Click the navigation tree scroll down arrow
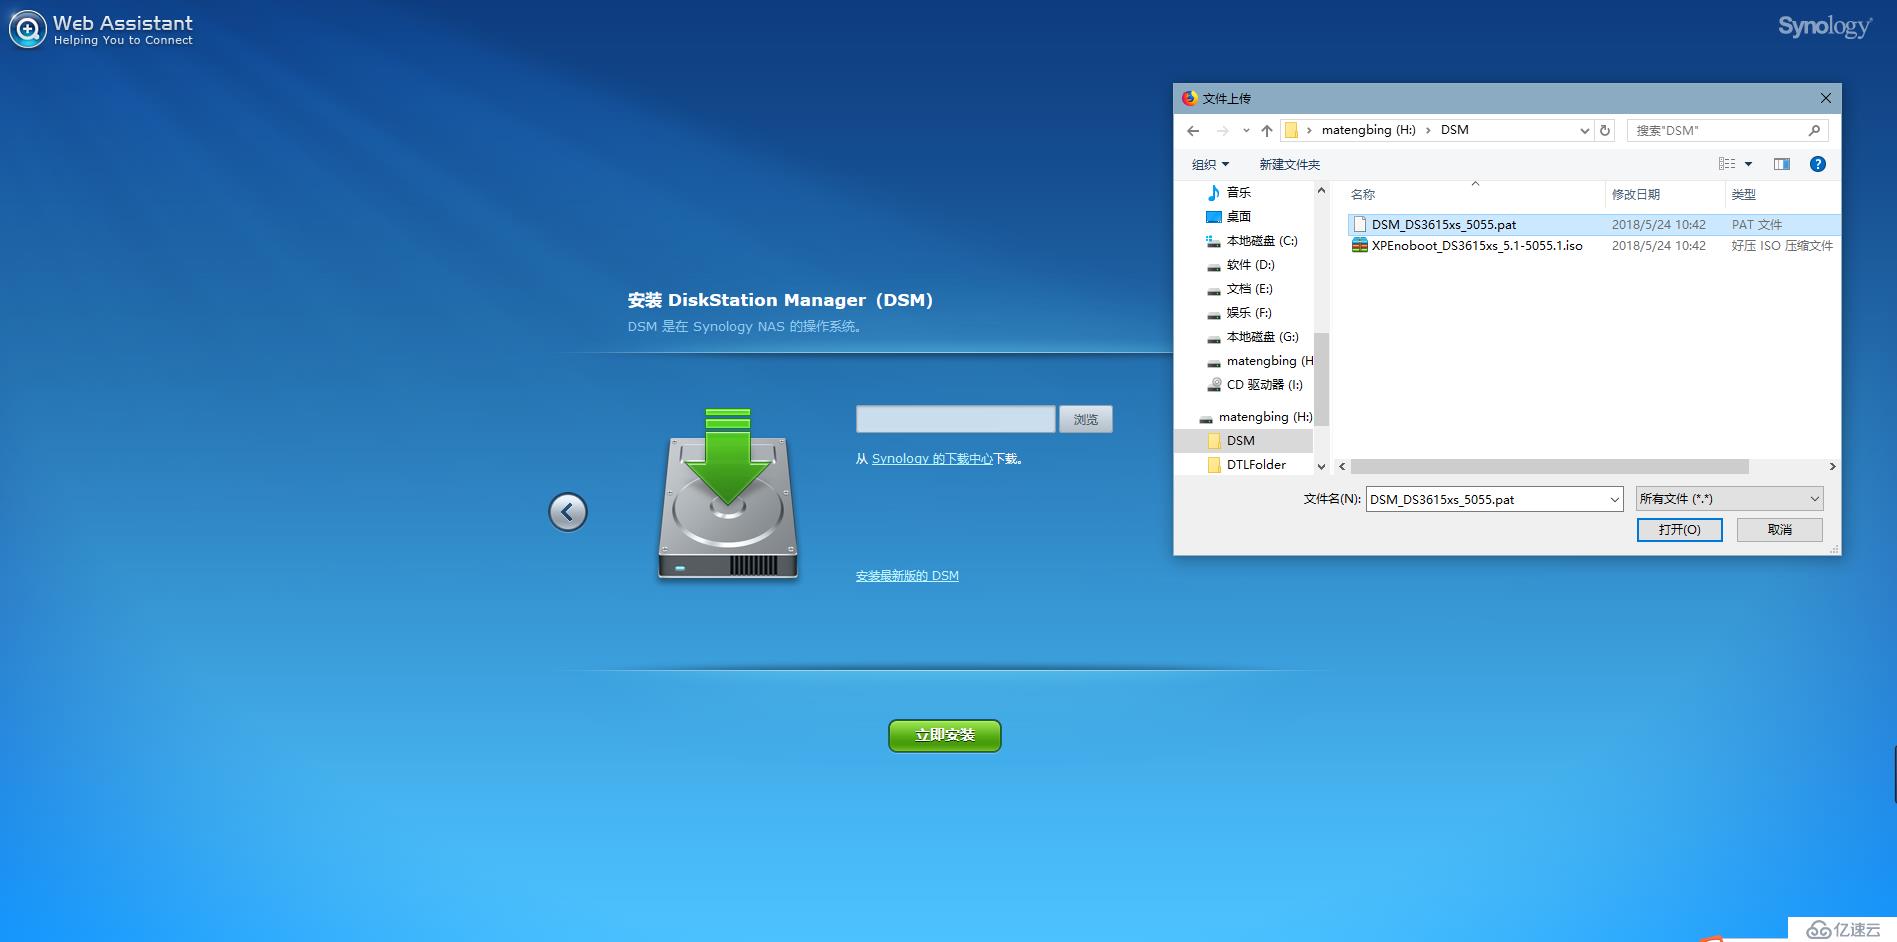 [x=1321, y=466]
